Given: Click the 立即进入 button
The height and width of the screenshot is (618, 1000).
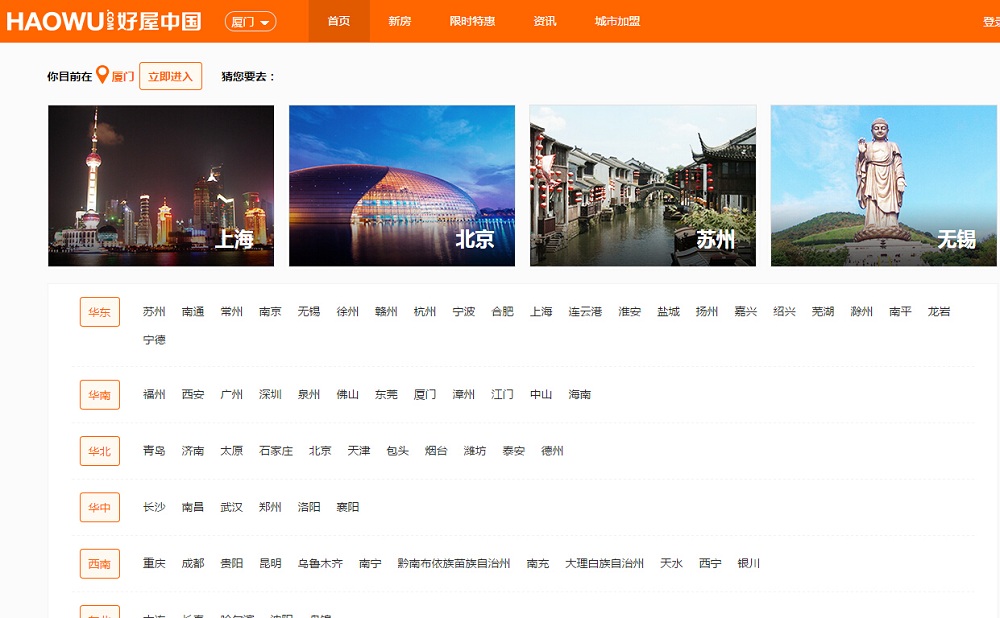Looking at the screenshot, I should tap(170, 76).
